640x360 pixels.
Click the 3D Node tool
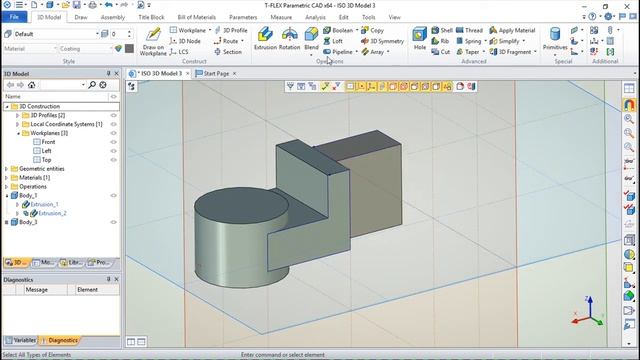pos(185,41)
